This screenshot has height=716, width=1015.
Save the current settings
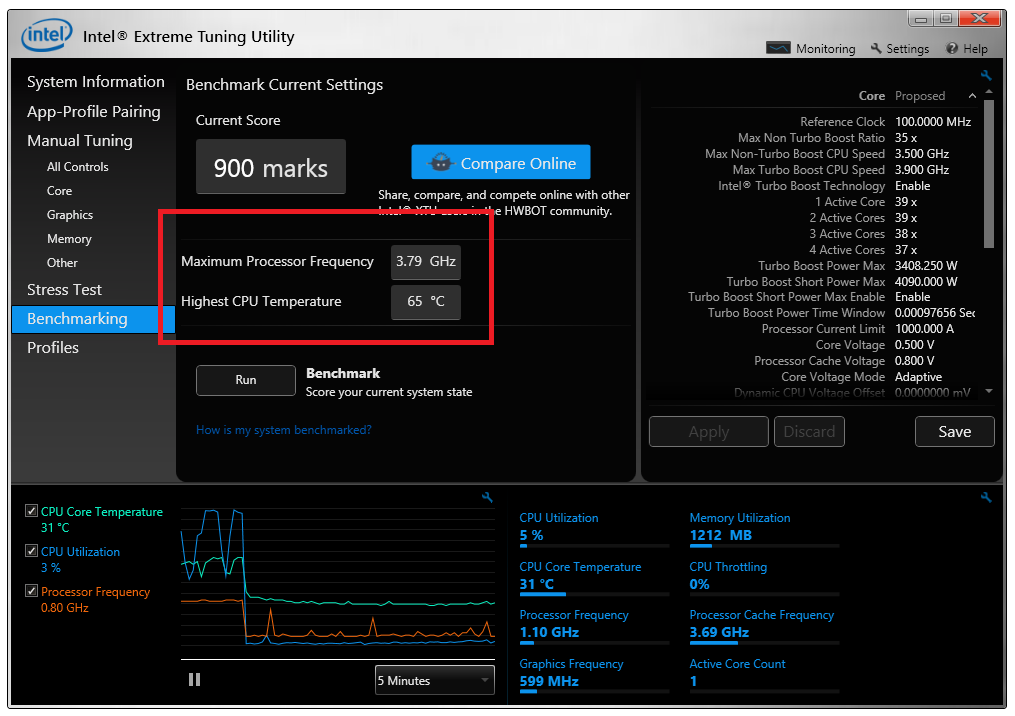click(954, 431)
